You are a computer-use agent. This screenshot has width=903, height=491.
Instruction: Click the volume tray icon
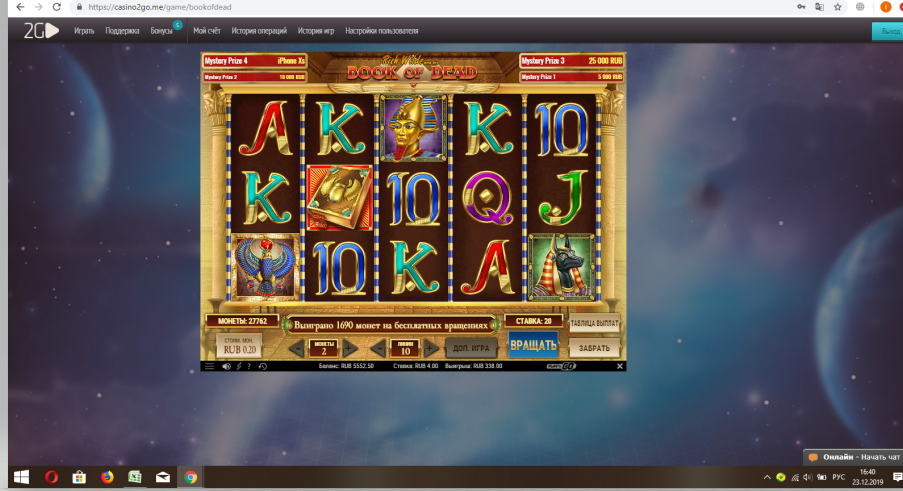[x=807, y=477]
